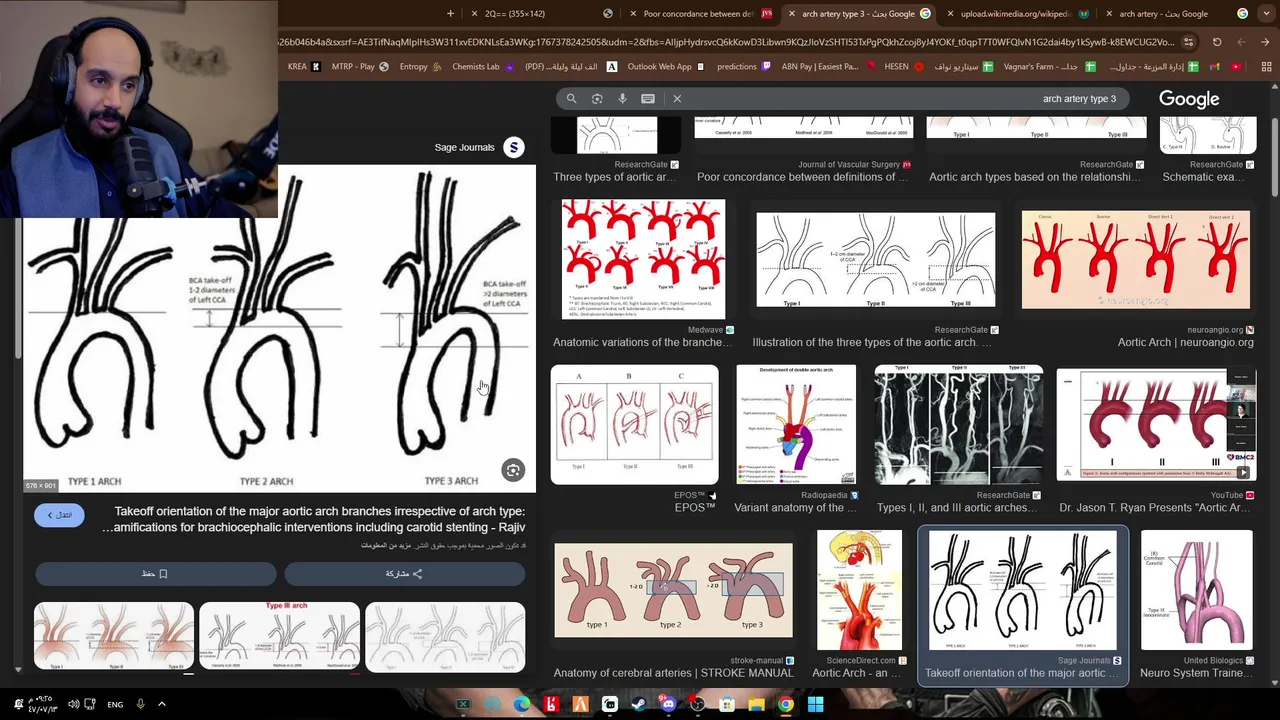Close the '2Q== (355×142)' tab
Viewport: 1280px width, 720px height.
475,14
